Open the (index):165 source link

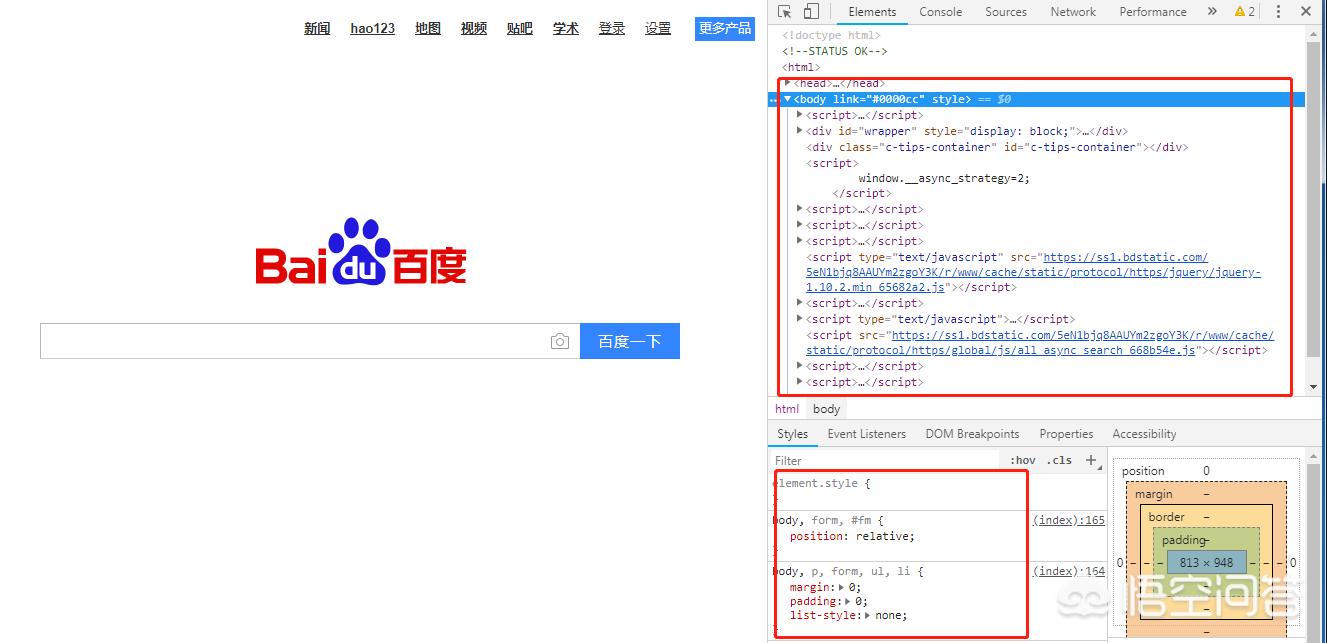(x=1069, y=520)
